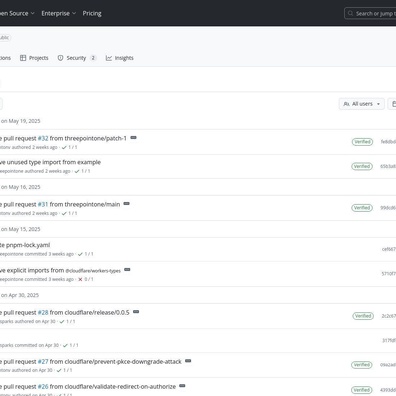
Task: Open the explicit imports commit
Action: point(60,270)
